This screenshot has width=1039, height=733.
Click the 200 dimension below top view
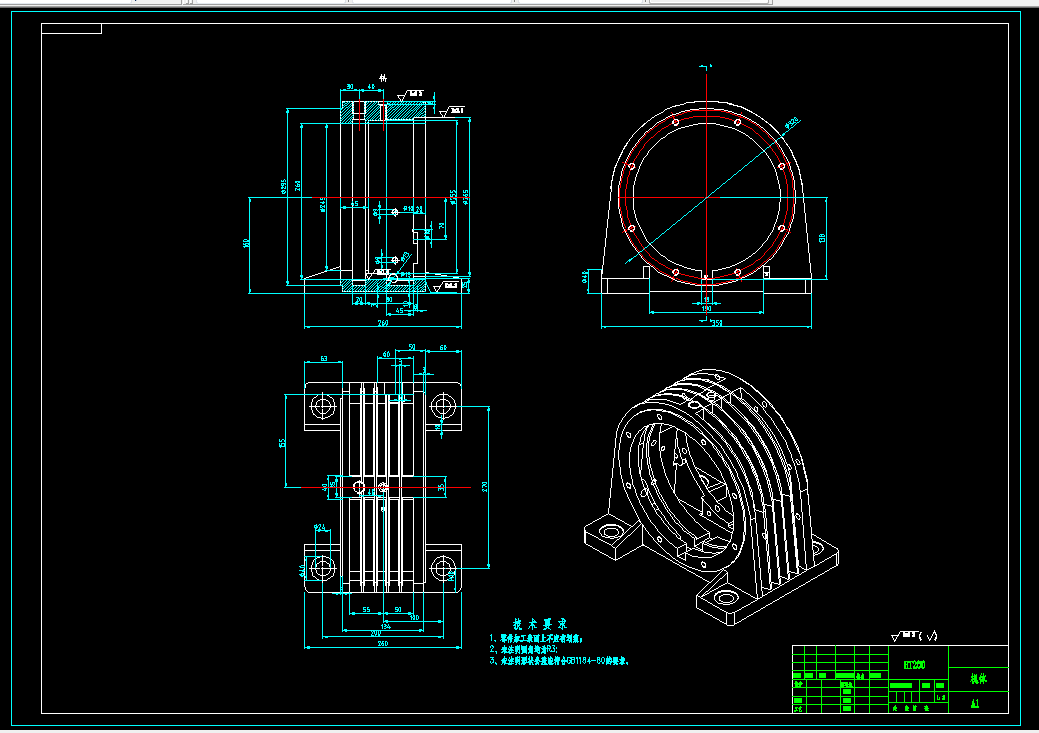click(x=375, y=633)
